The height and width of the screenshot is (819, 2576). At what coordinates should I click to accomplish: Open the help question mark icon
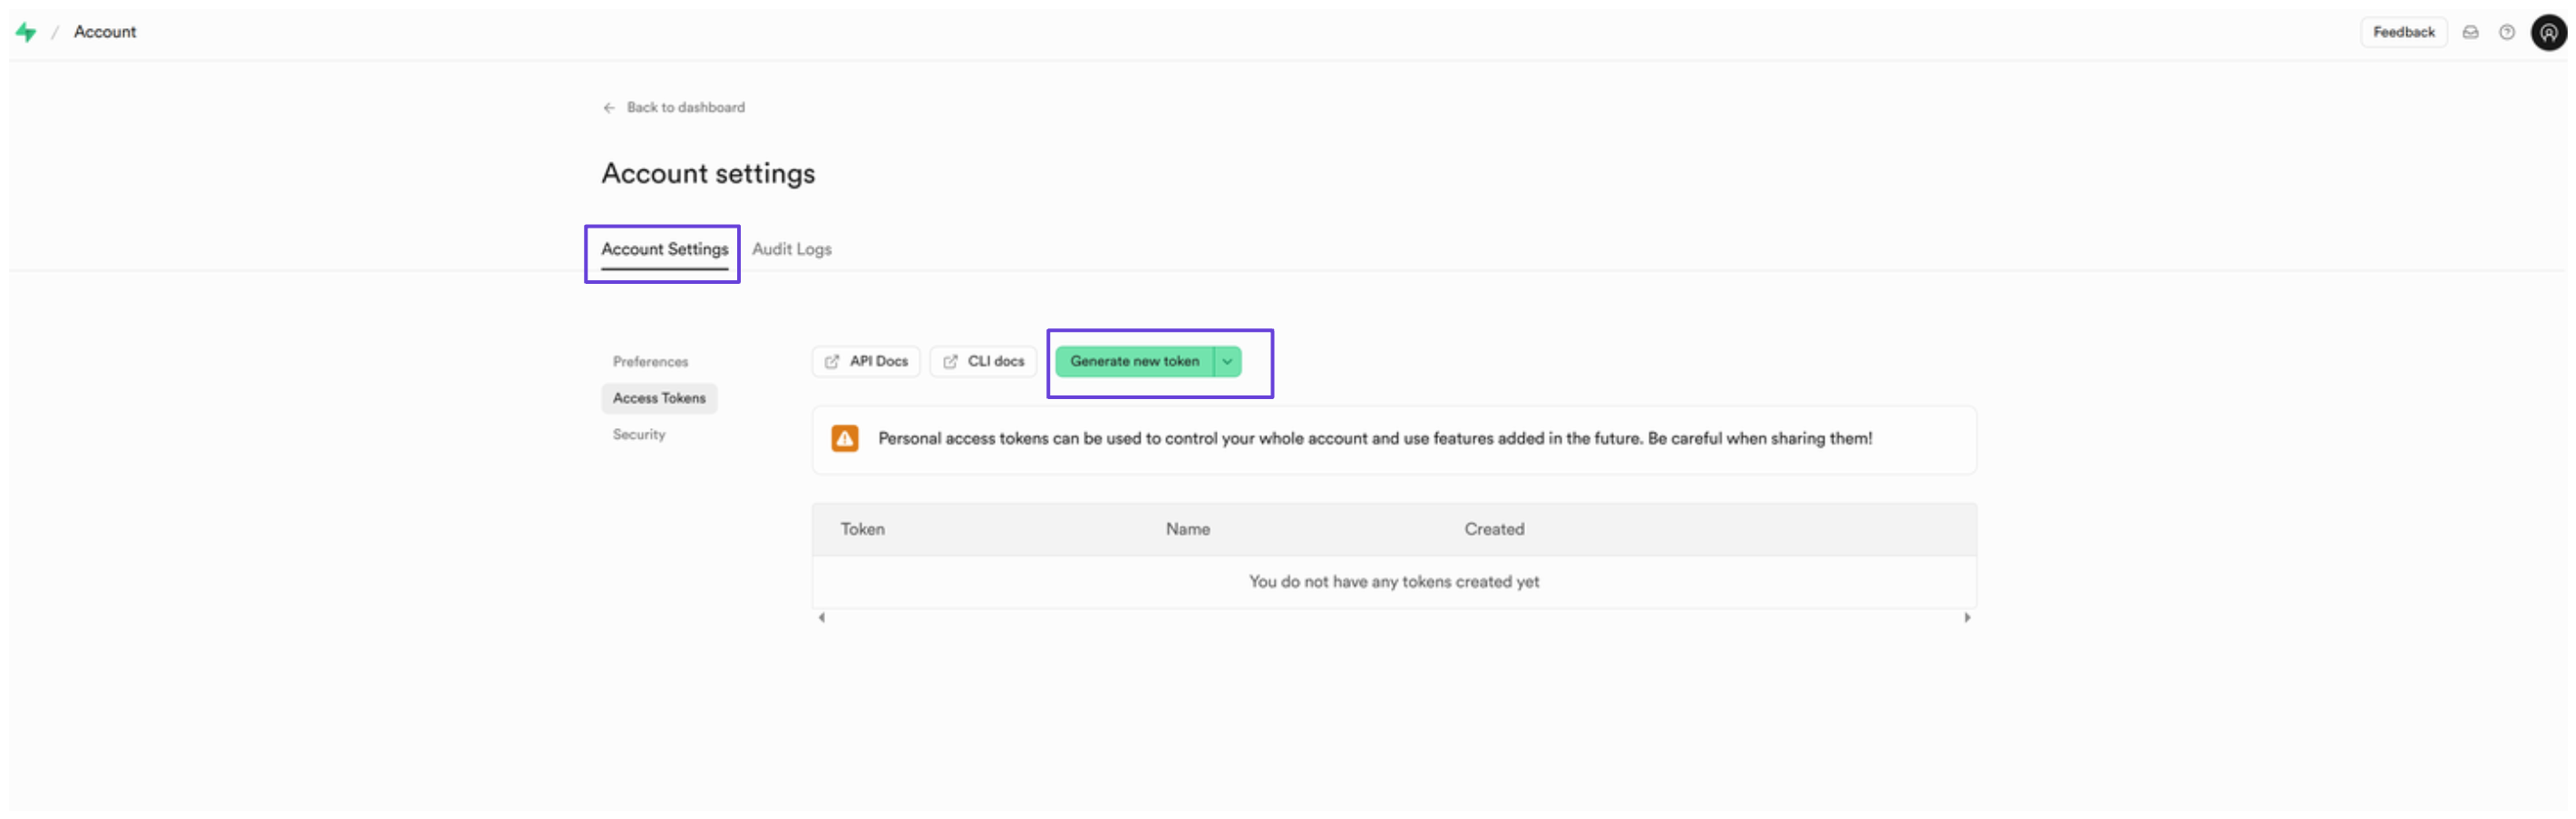click(x=2506, y=32)
